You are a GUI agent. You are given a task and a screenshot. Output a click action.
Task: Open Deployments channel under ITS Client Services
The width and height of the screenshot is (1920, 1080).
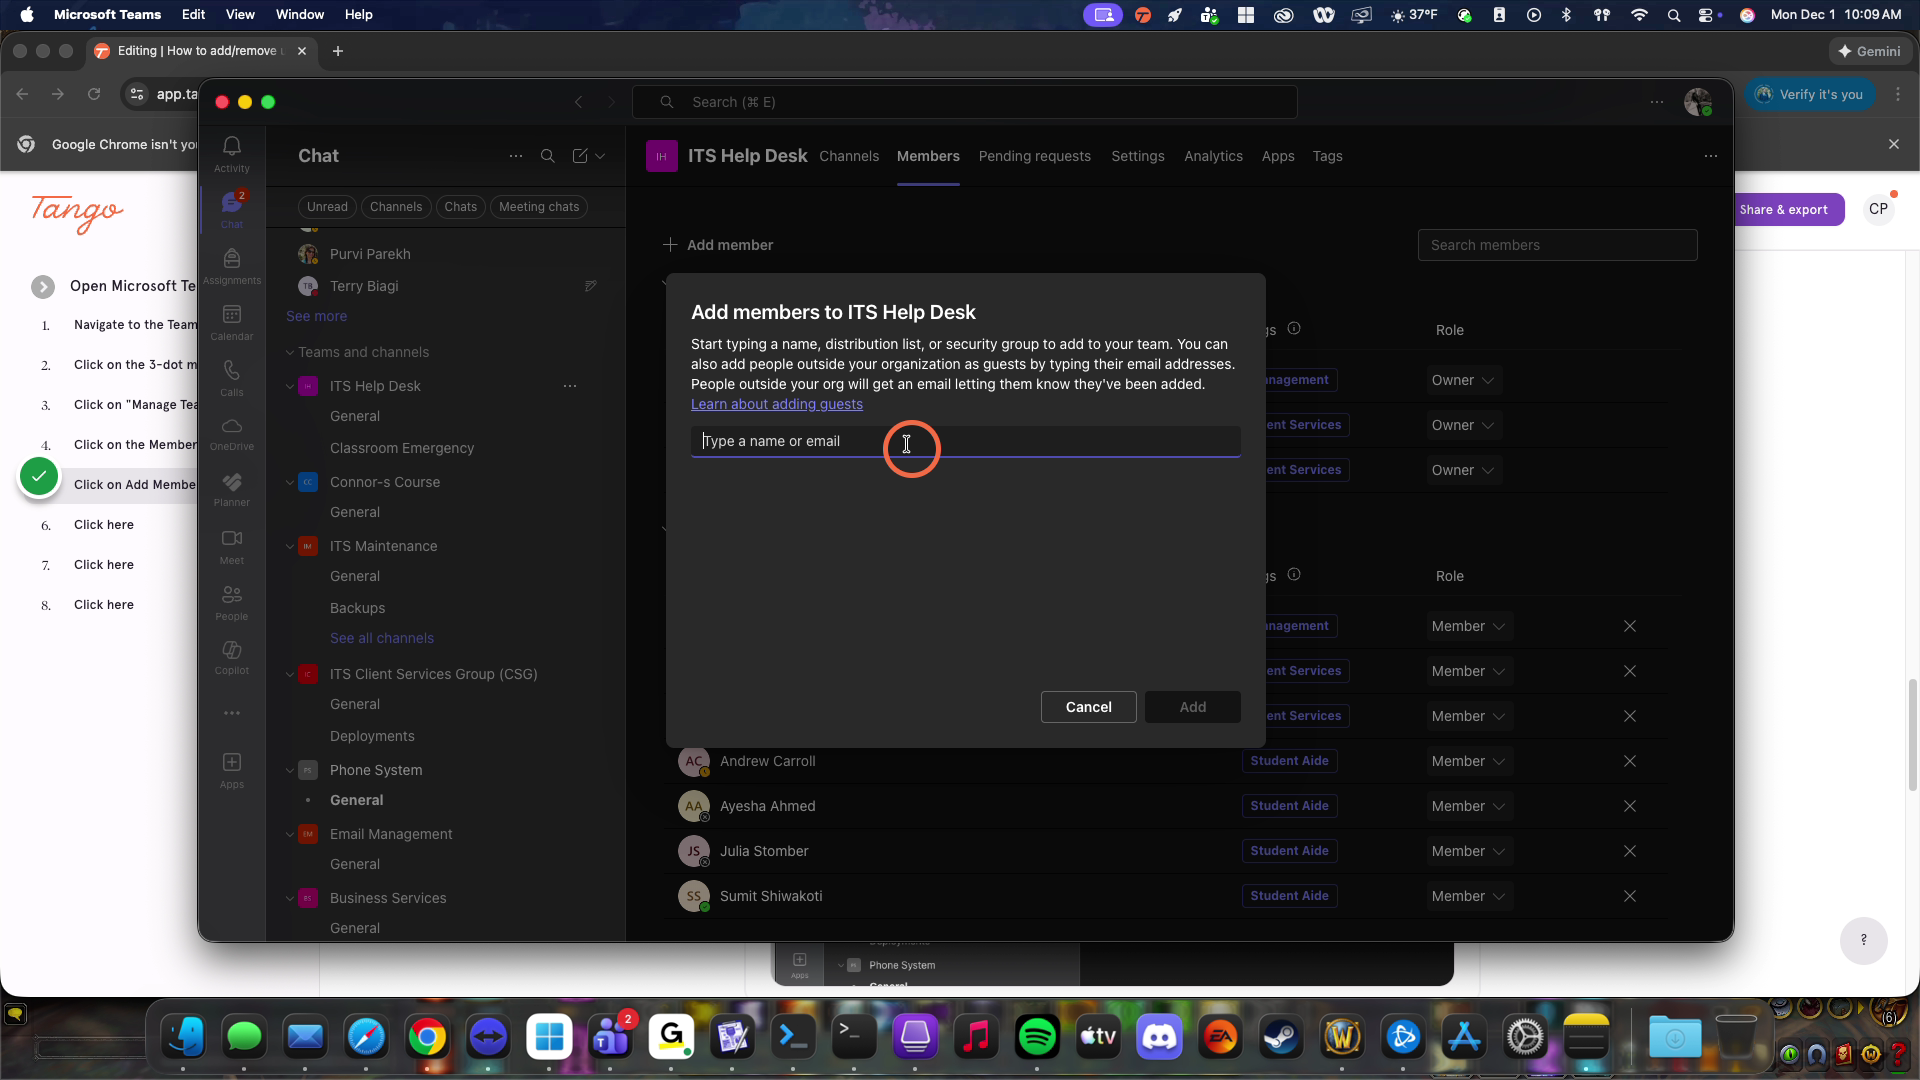pos(372,736)
